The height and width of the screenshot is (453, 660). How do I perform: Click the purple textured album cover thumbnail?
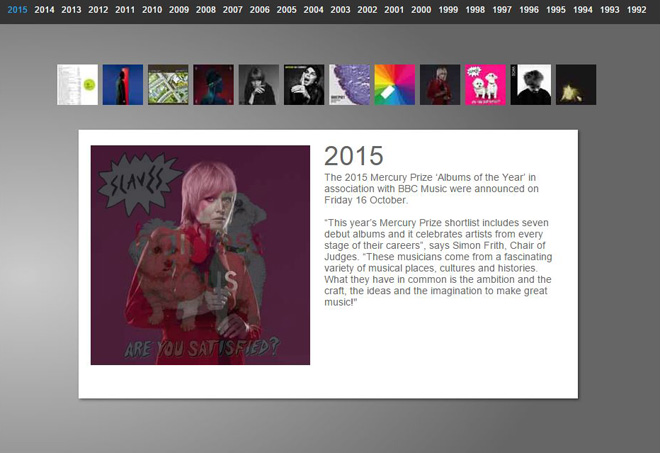pos(349,85)
